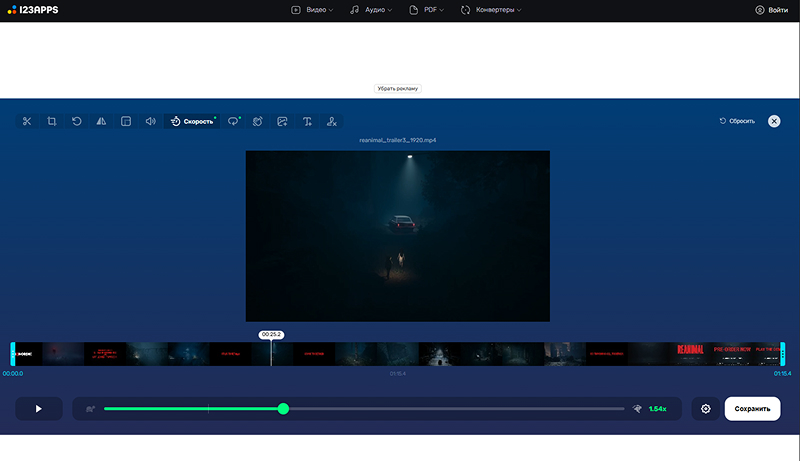Click Войти to sign in
This screenshot has width=800, height=461.
pos(771,9)
